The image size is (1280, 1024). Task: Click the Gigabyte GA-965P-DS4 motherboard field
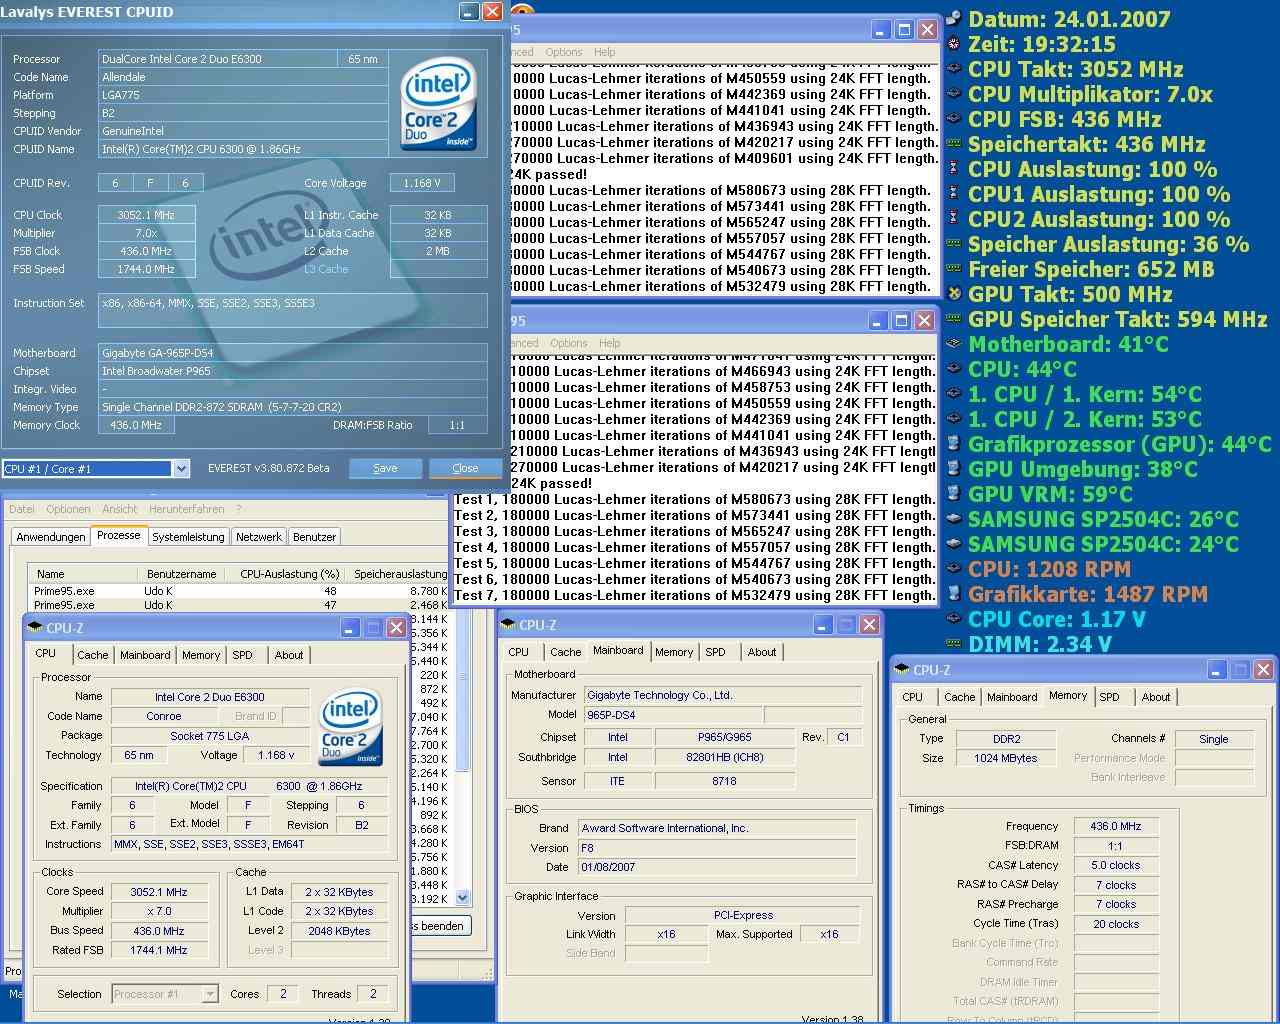pos(293,353)
